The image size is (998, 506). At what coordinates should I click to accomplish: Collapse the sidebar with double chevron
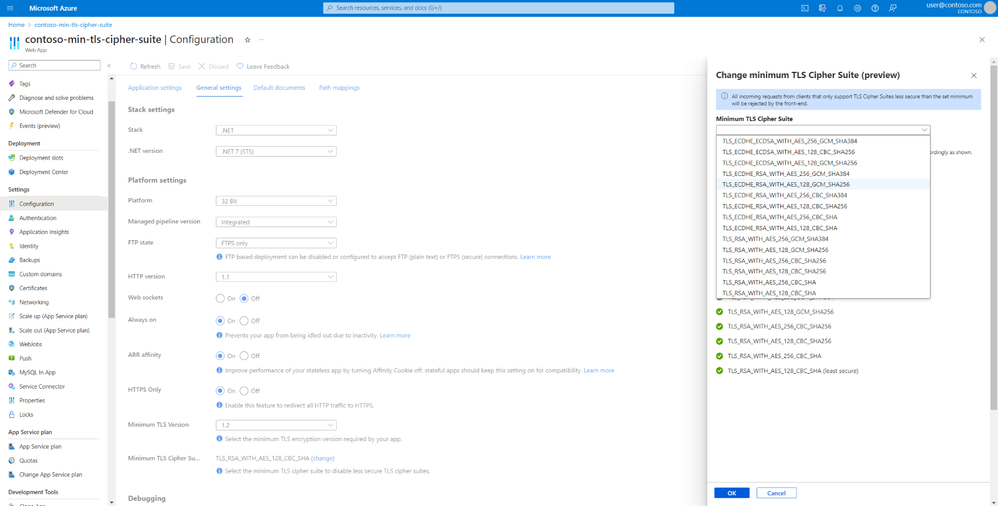(x=109, y=66)
